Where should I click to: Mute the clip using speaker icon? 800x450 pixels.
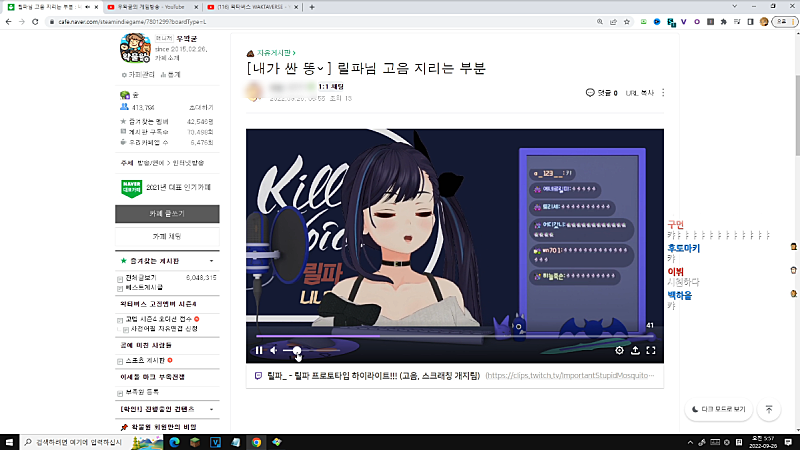(x=274, y=350)
